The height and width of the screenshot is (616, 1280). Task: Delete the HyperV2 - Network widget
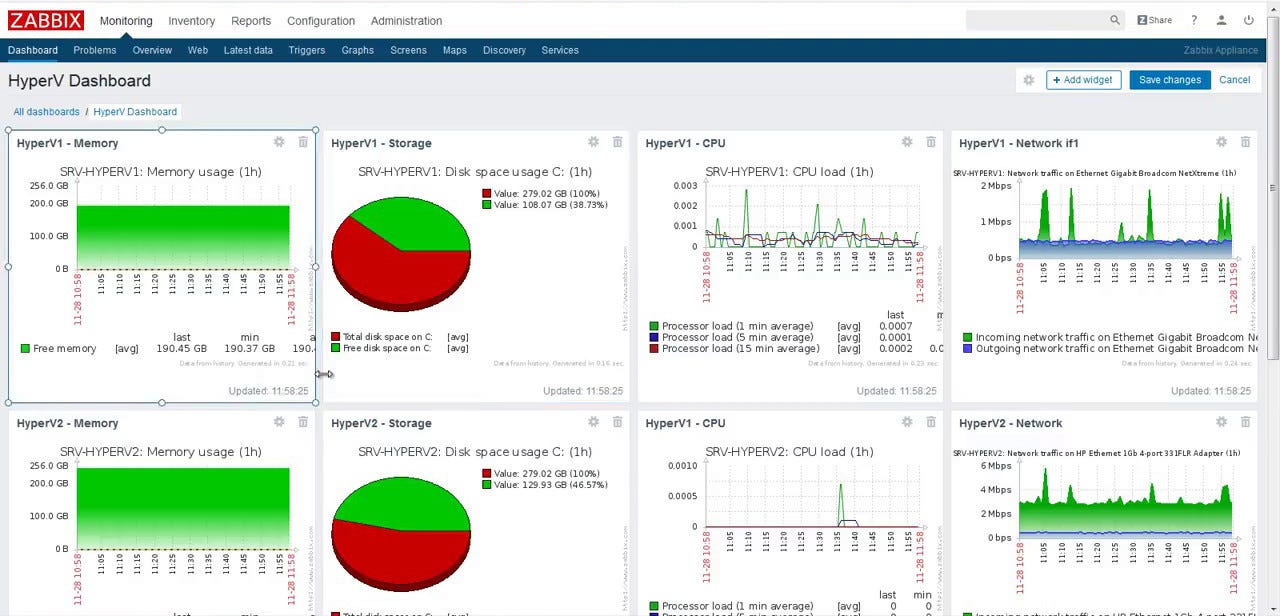coord(1245,422)
